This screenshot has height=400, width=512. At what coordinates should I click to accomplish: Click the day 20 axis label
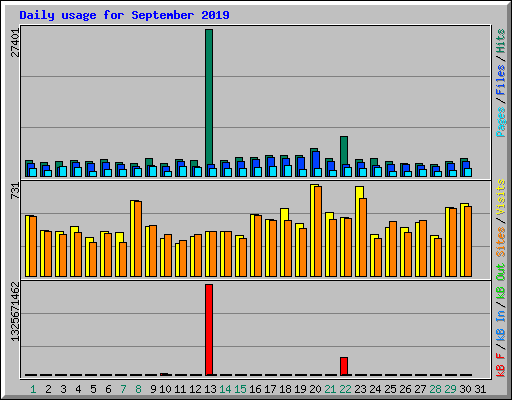[x=315, y=389]
